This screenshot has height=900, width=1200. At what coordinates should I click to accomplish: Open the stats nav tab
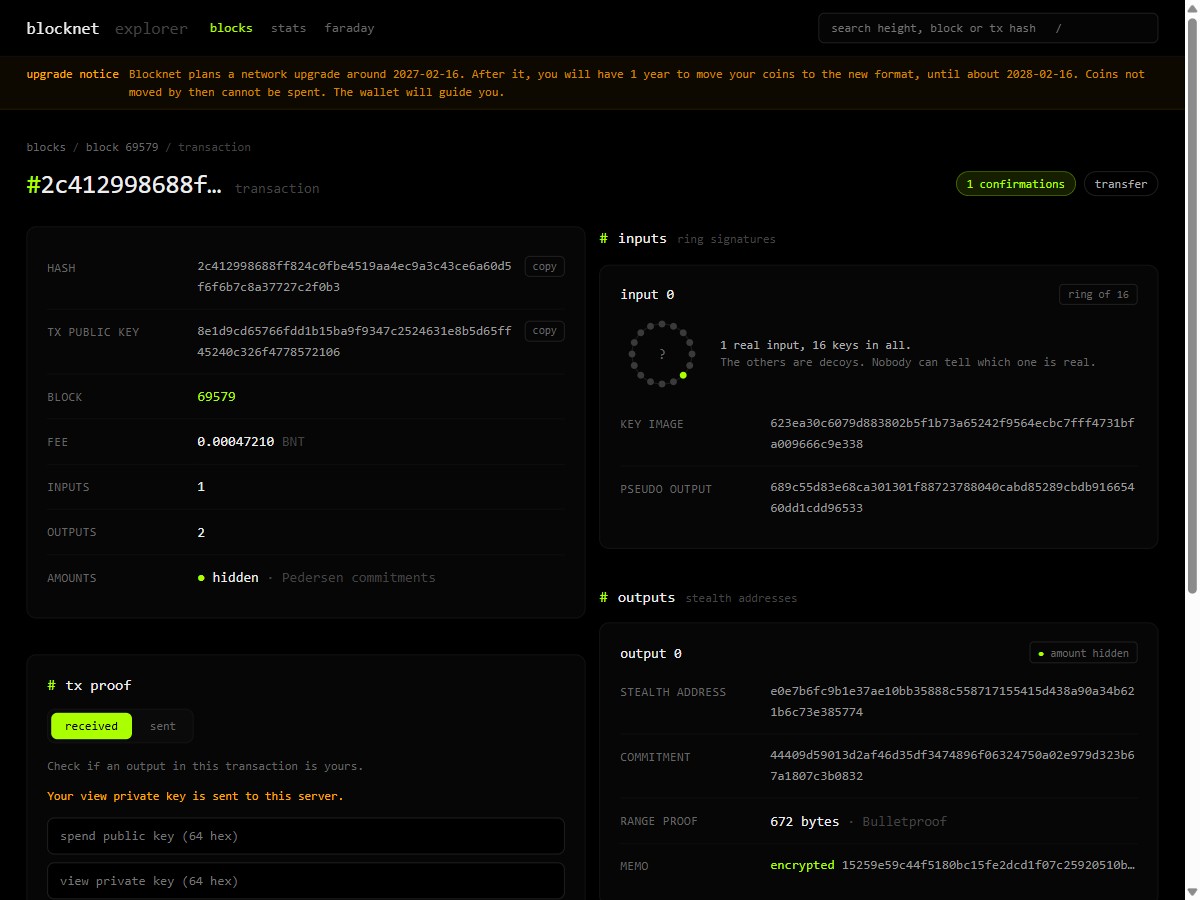[x=288, y=28]
